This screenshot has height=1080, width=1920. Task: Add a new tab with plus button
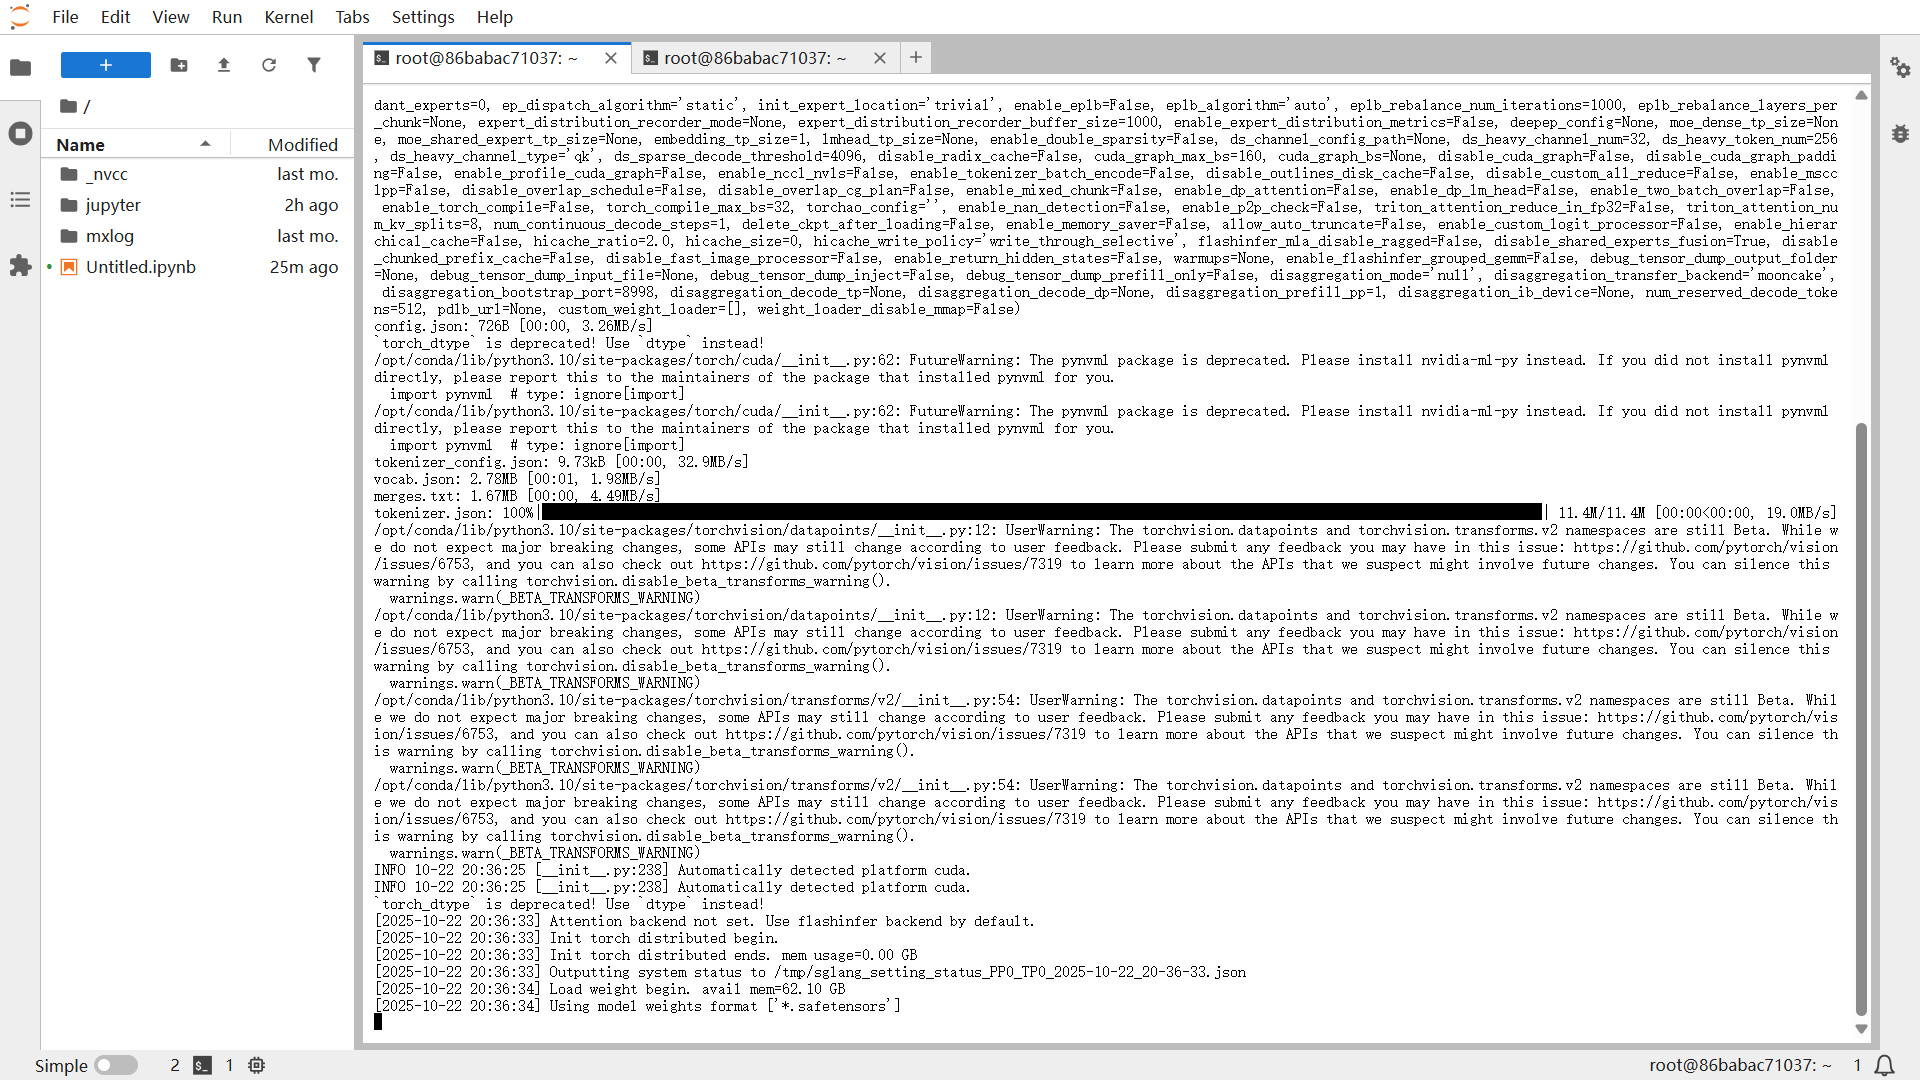tap(916, 58)
